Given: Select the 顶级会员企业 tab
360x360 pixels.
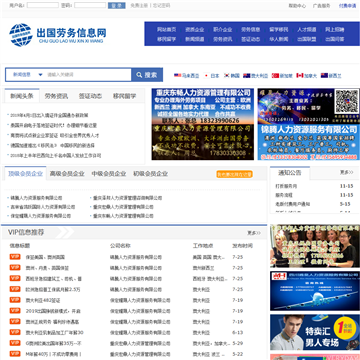Looking at the screenshot, I should (x=25, y=174).
